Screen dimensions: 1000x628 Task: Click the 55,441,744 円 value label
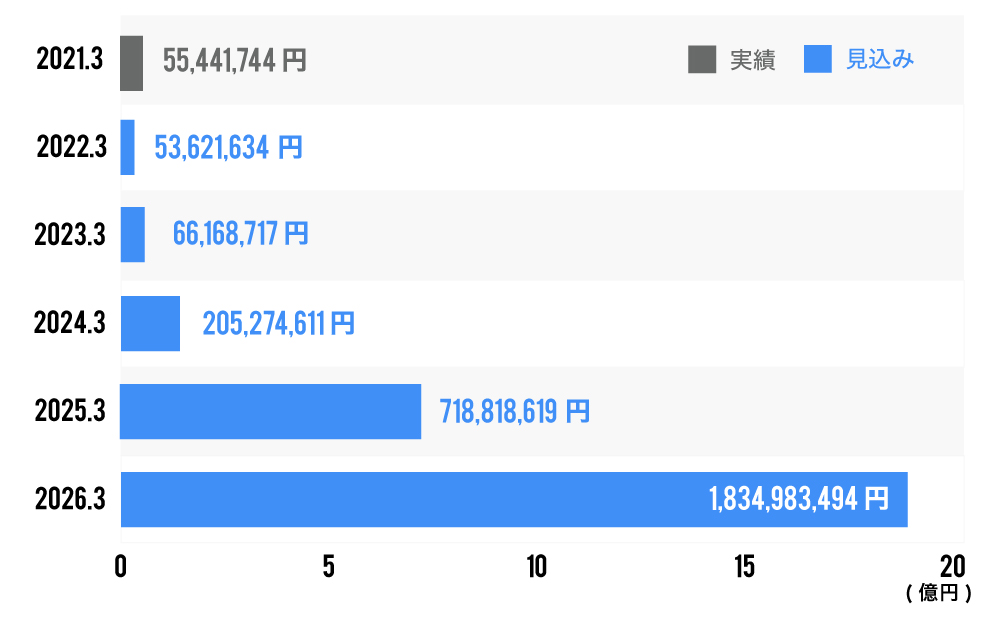[x=234, y=62]
